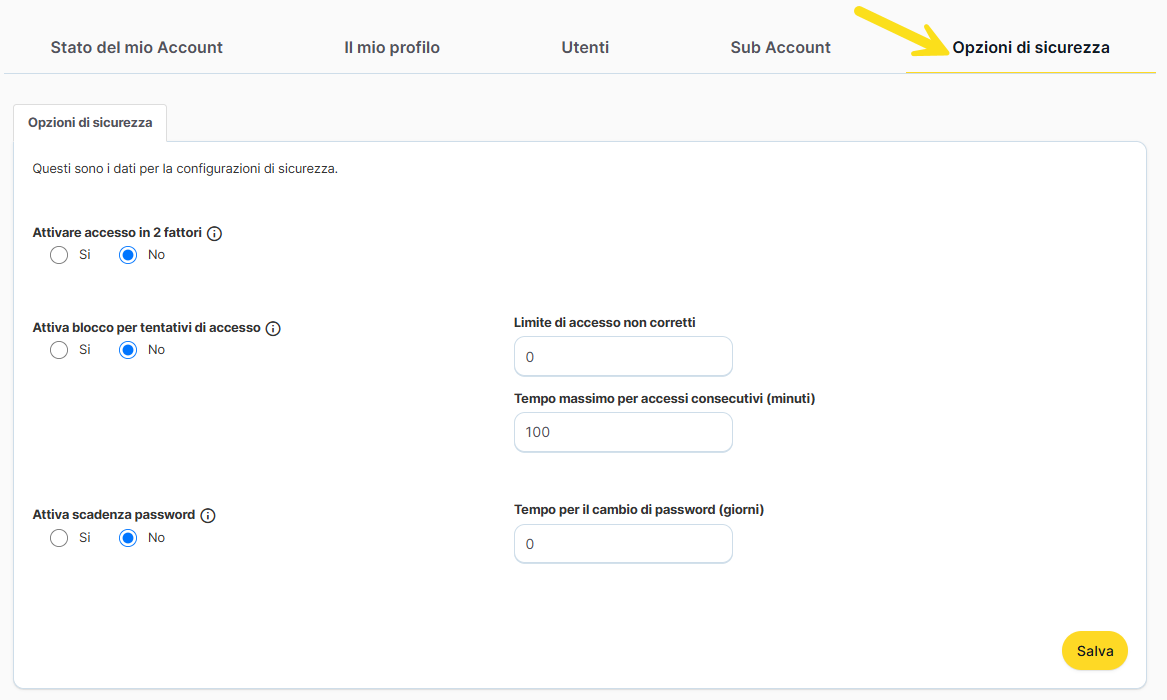Screen dimensions: 1167x700
Task: Switch to 'Stato del mio Account' tab
Action: (x=137, y=47)
